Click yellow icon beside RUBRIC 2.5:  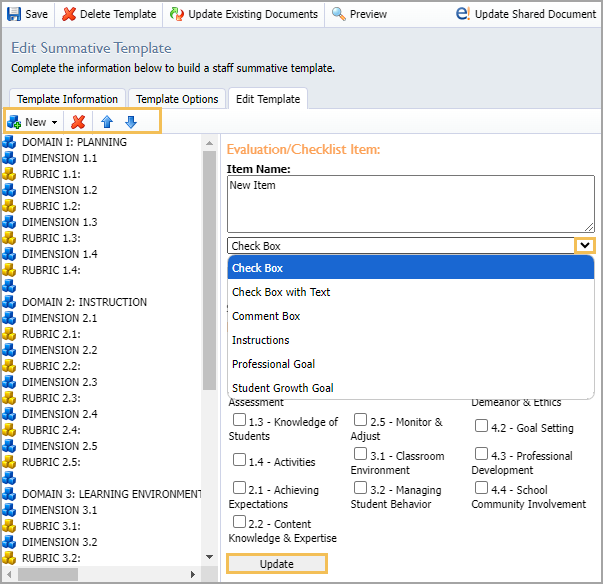point(9,462)
